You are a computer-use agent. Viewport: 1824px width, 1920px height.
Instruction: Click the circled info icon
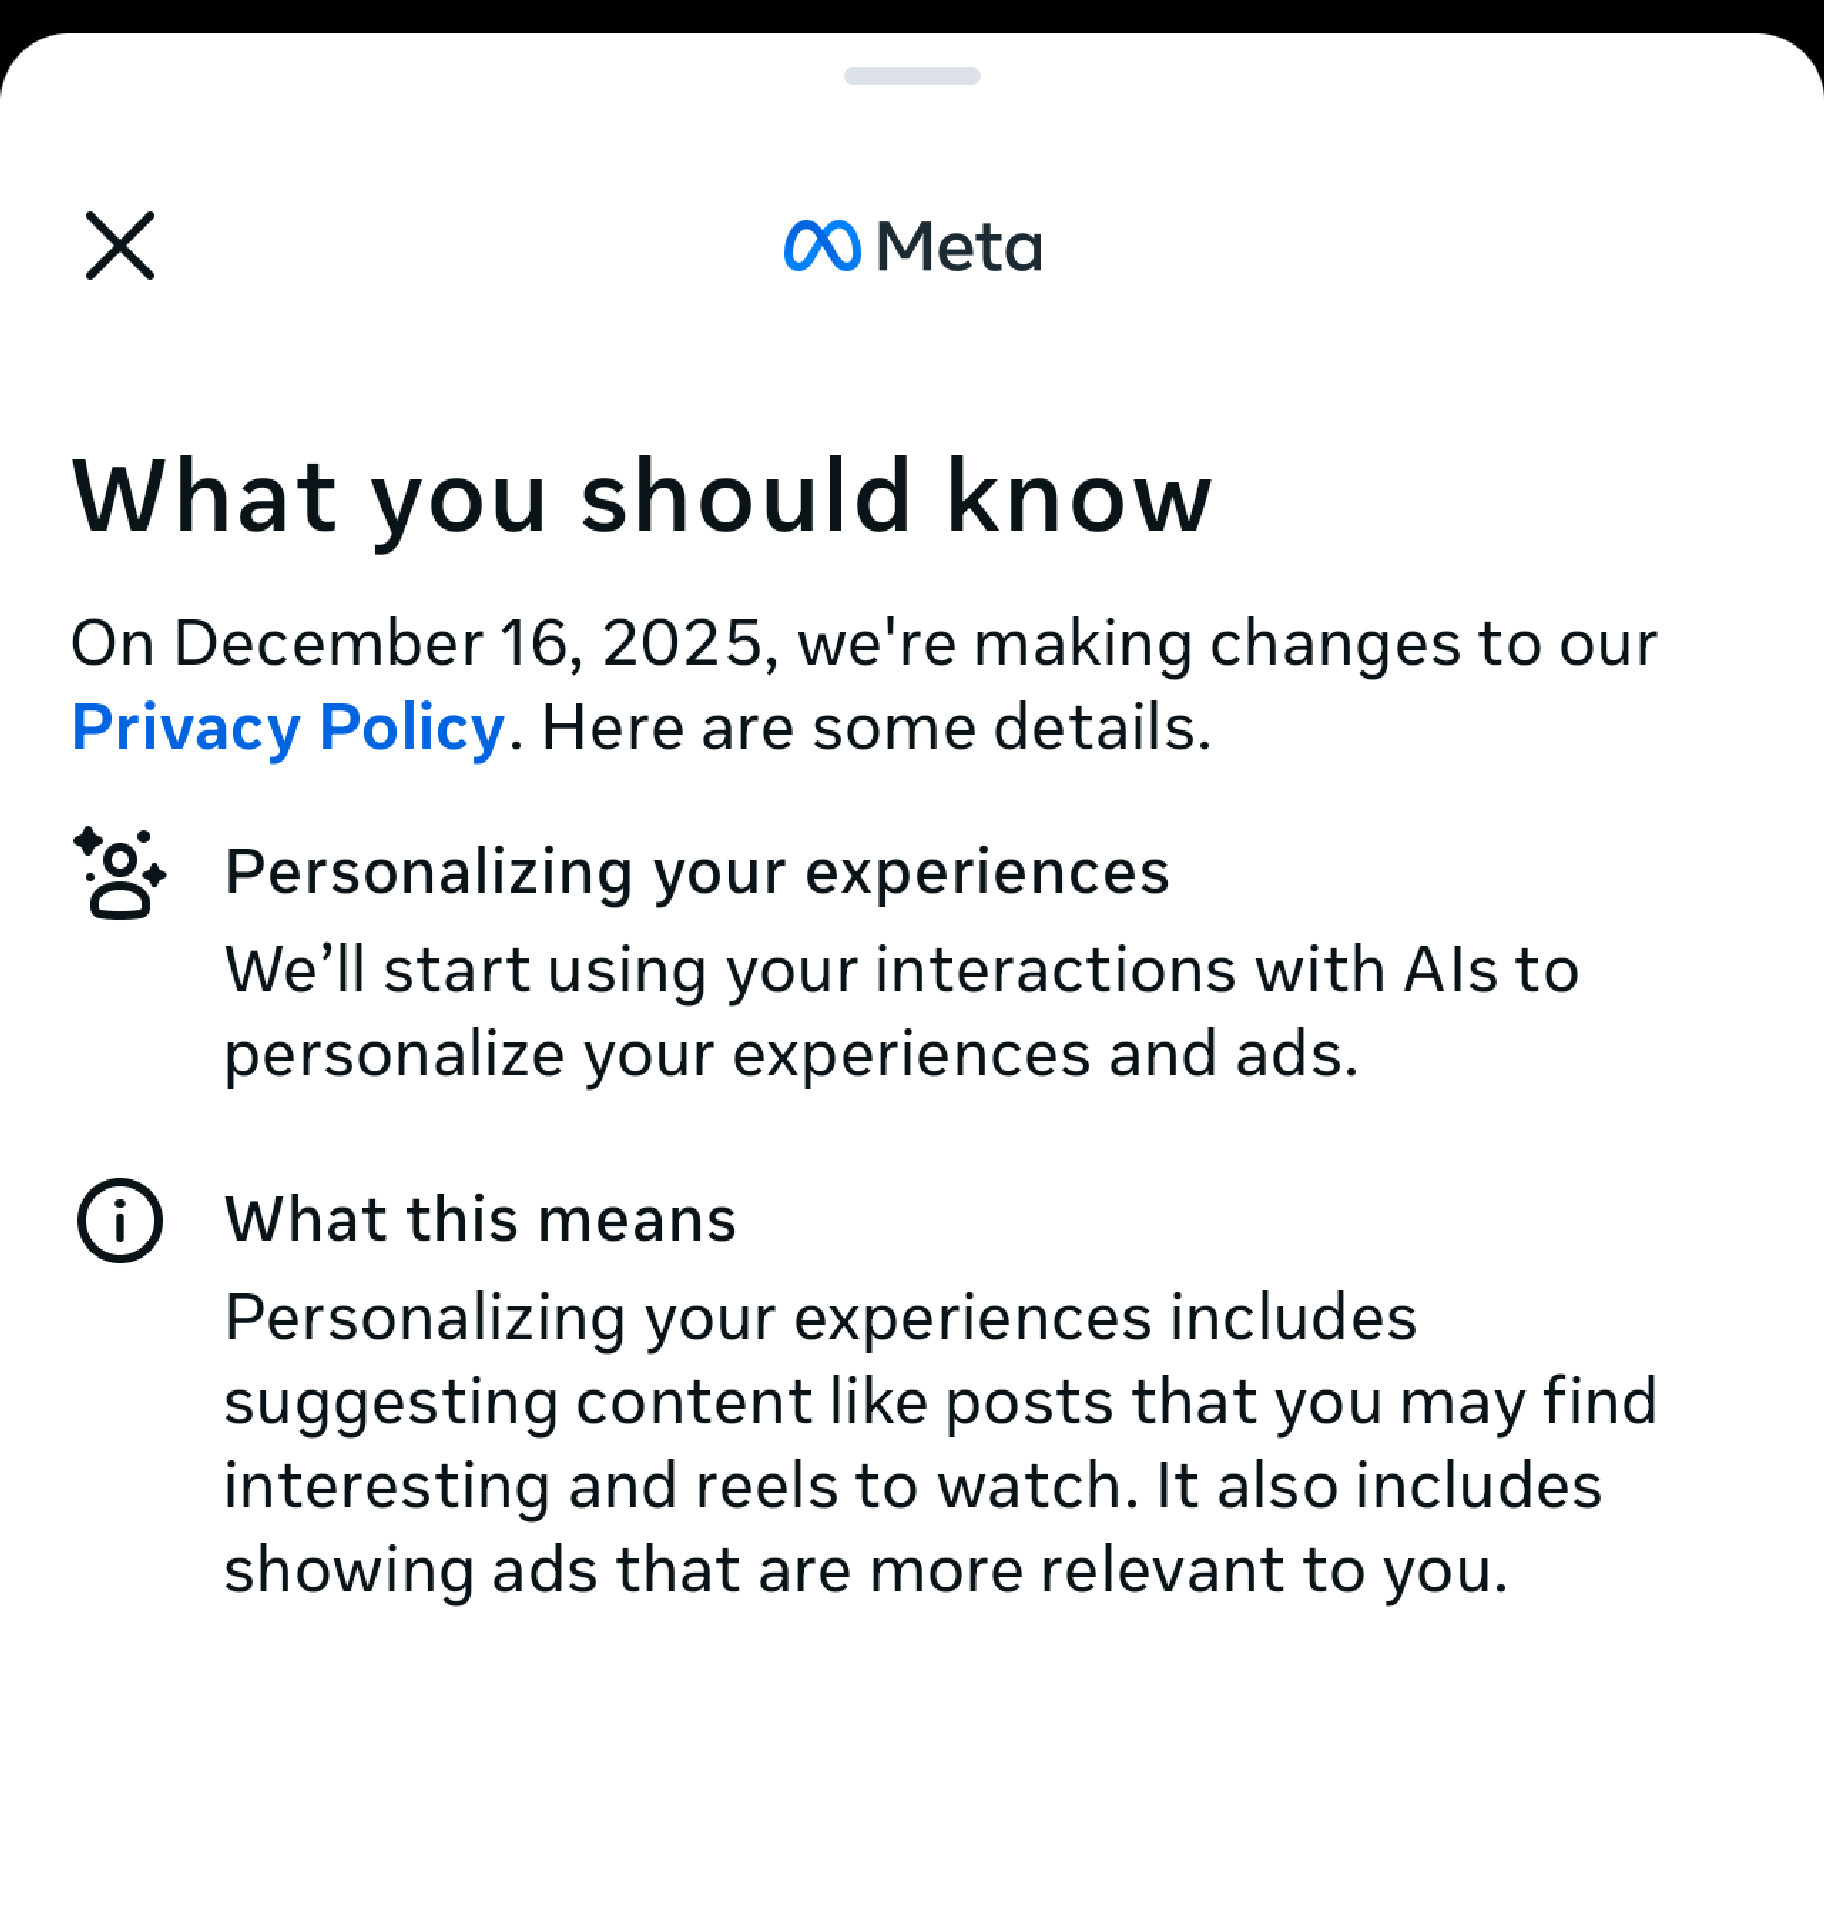120,1220
